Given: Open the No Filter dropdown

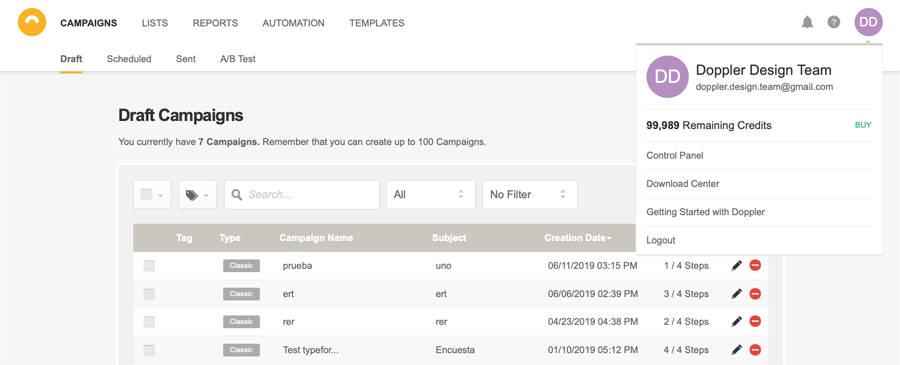Looking at the screenshot, I should (530, 195).
